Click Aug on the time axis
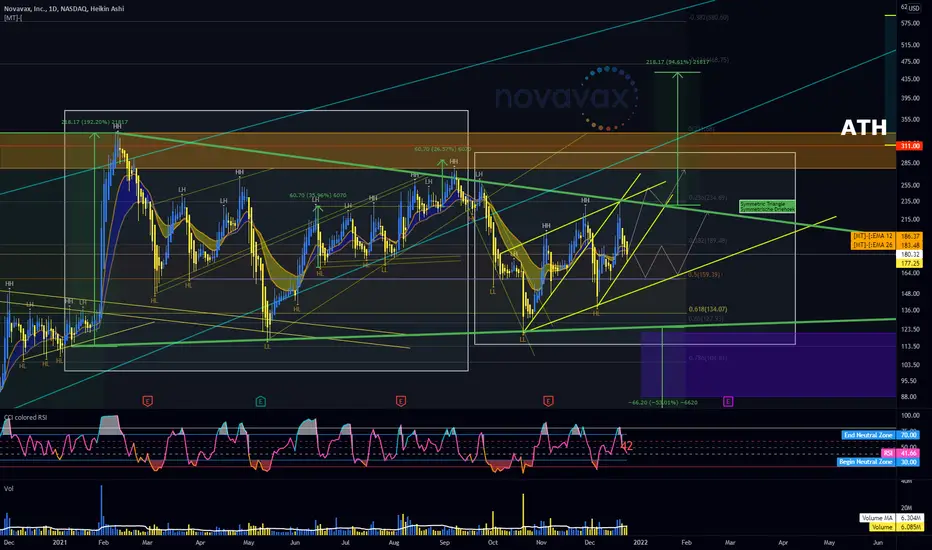The image size is (932, 550). pyautogui.click(x=393, y=542)
